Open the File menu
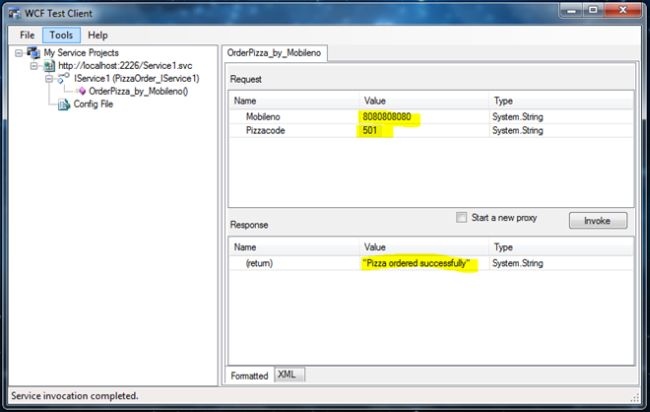 pyautogui.click(x=27, y=35)
